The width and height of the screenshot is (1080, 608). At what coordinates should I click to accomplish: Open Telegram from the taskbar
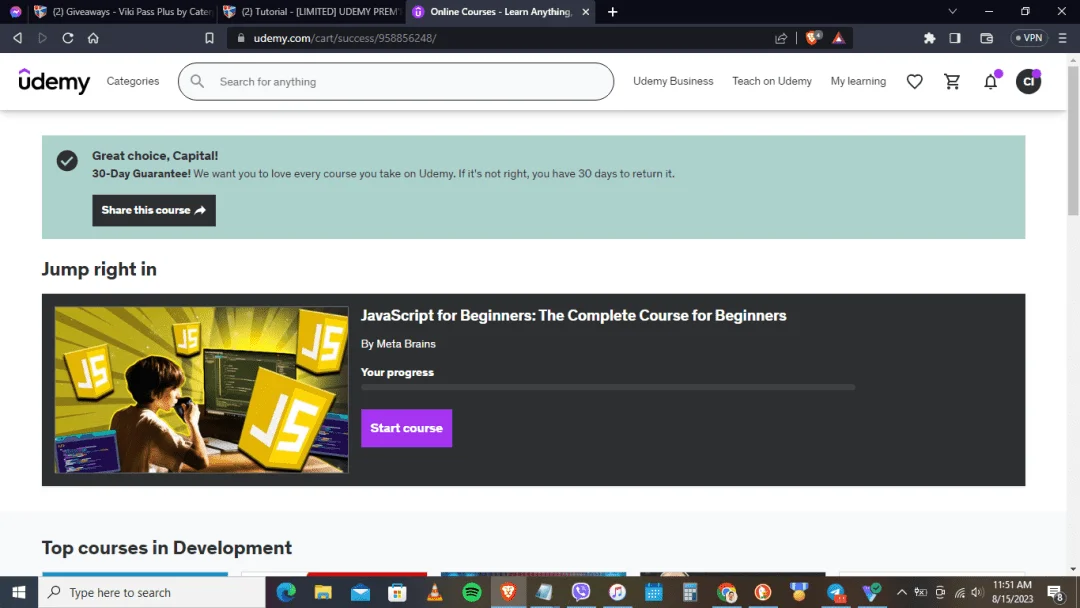tap(835, 592)
